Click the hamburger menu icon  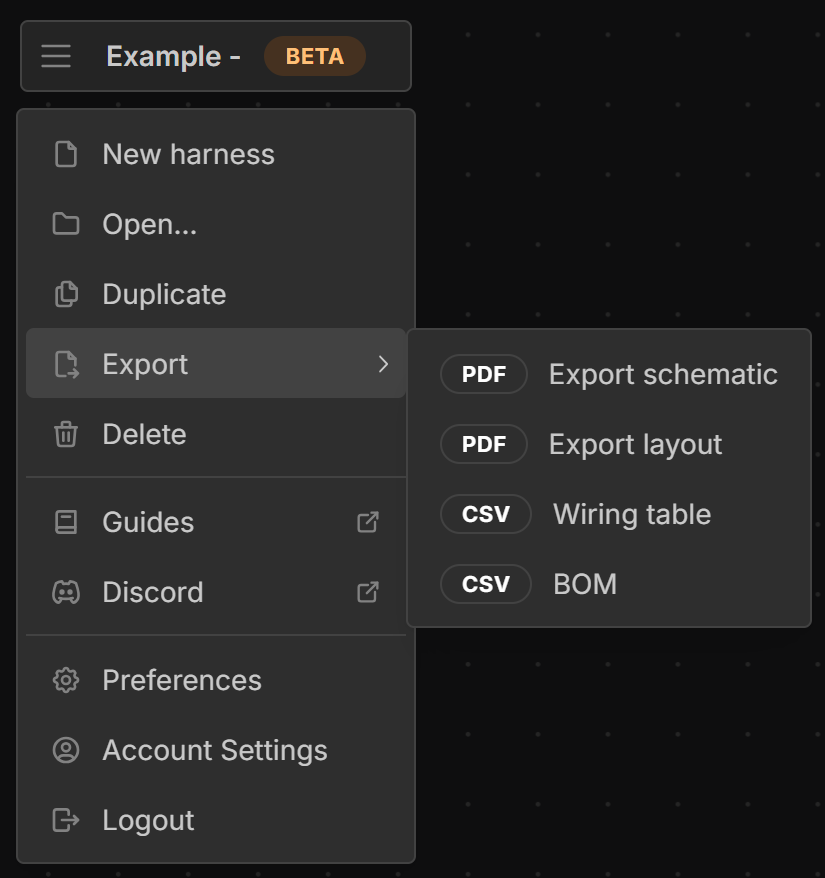coord(56,56)
